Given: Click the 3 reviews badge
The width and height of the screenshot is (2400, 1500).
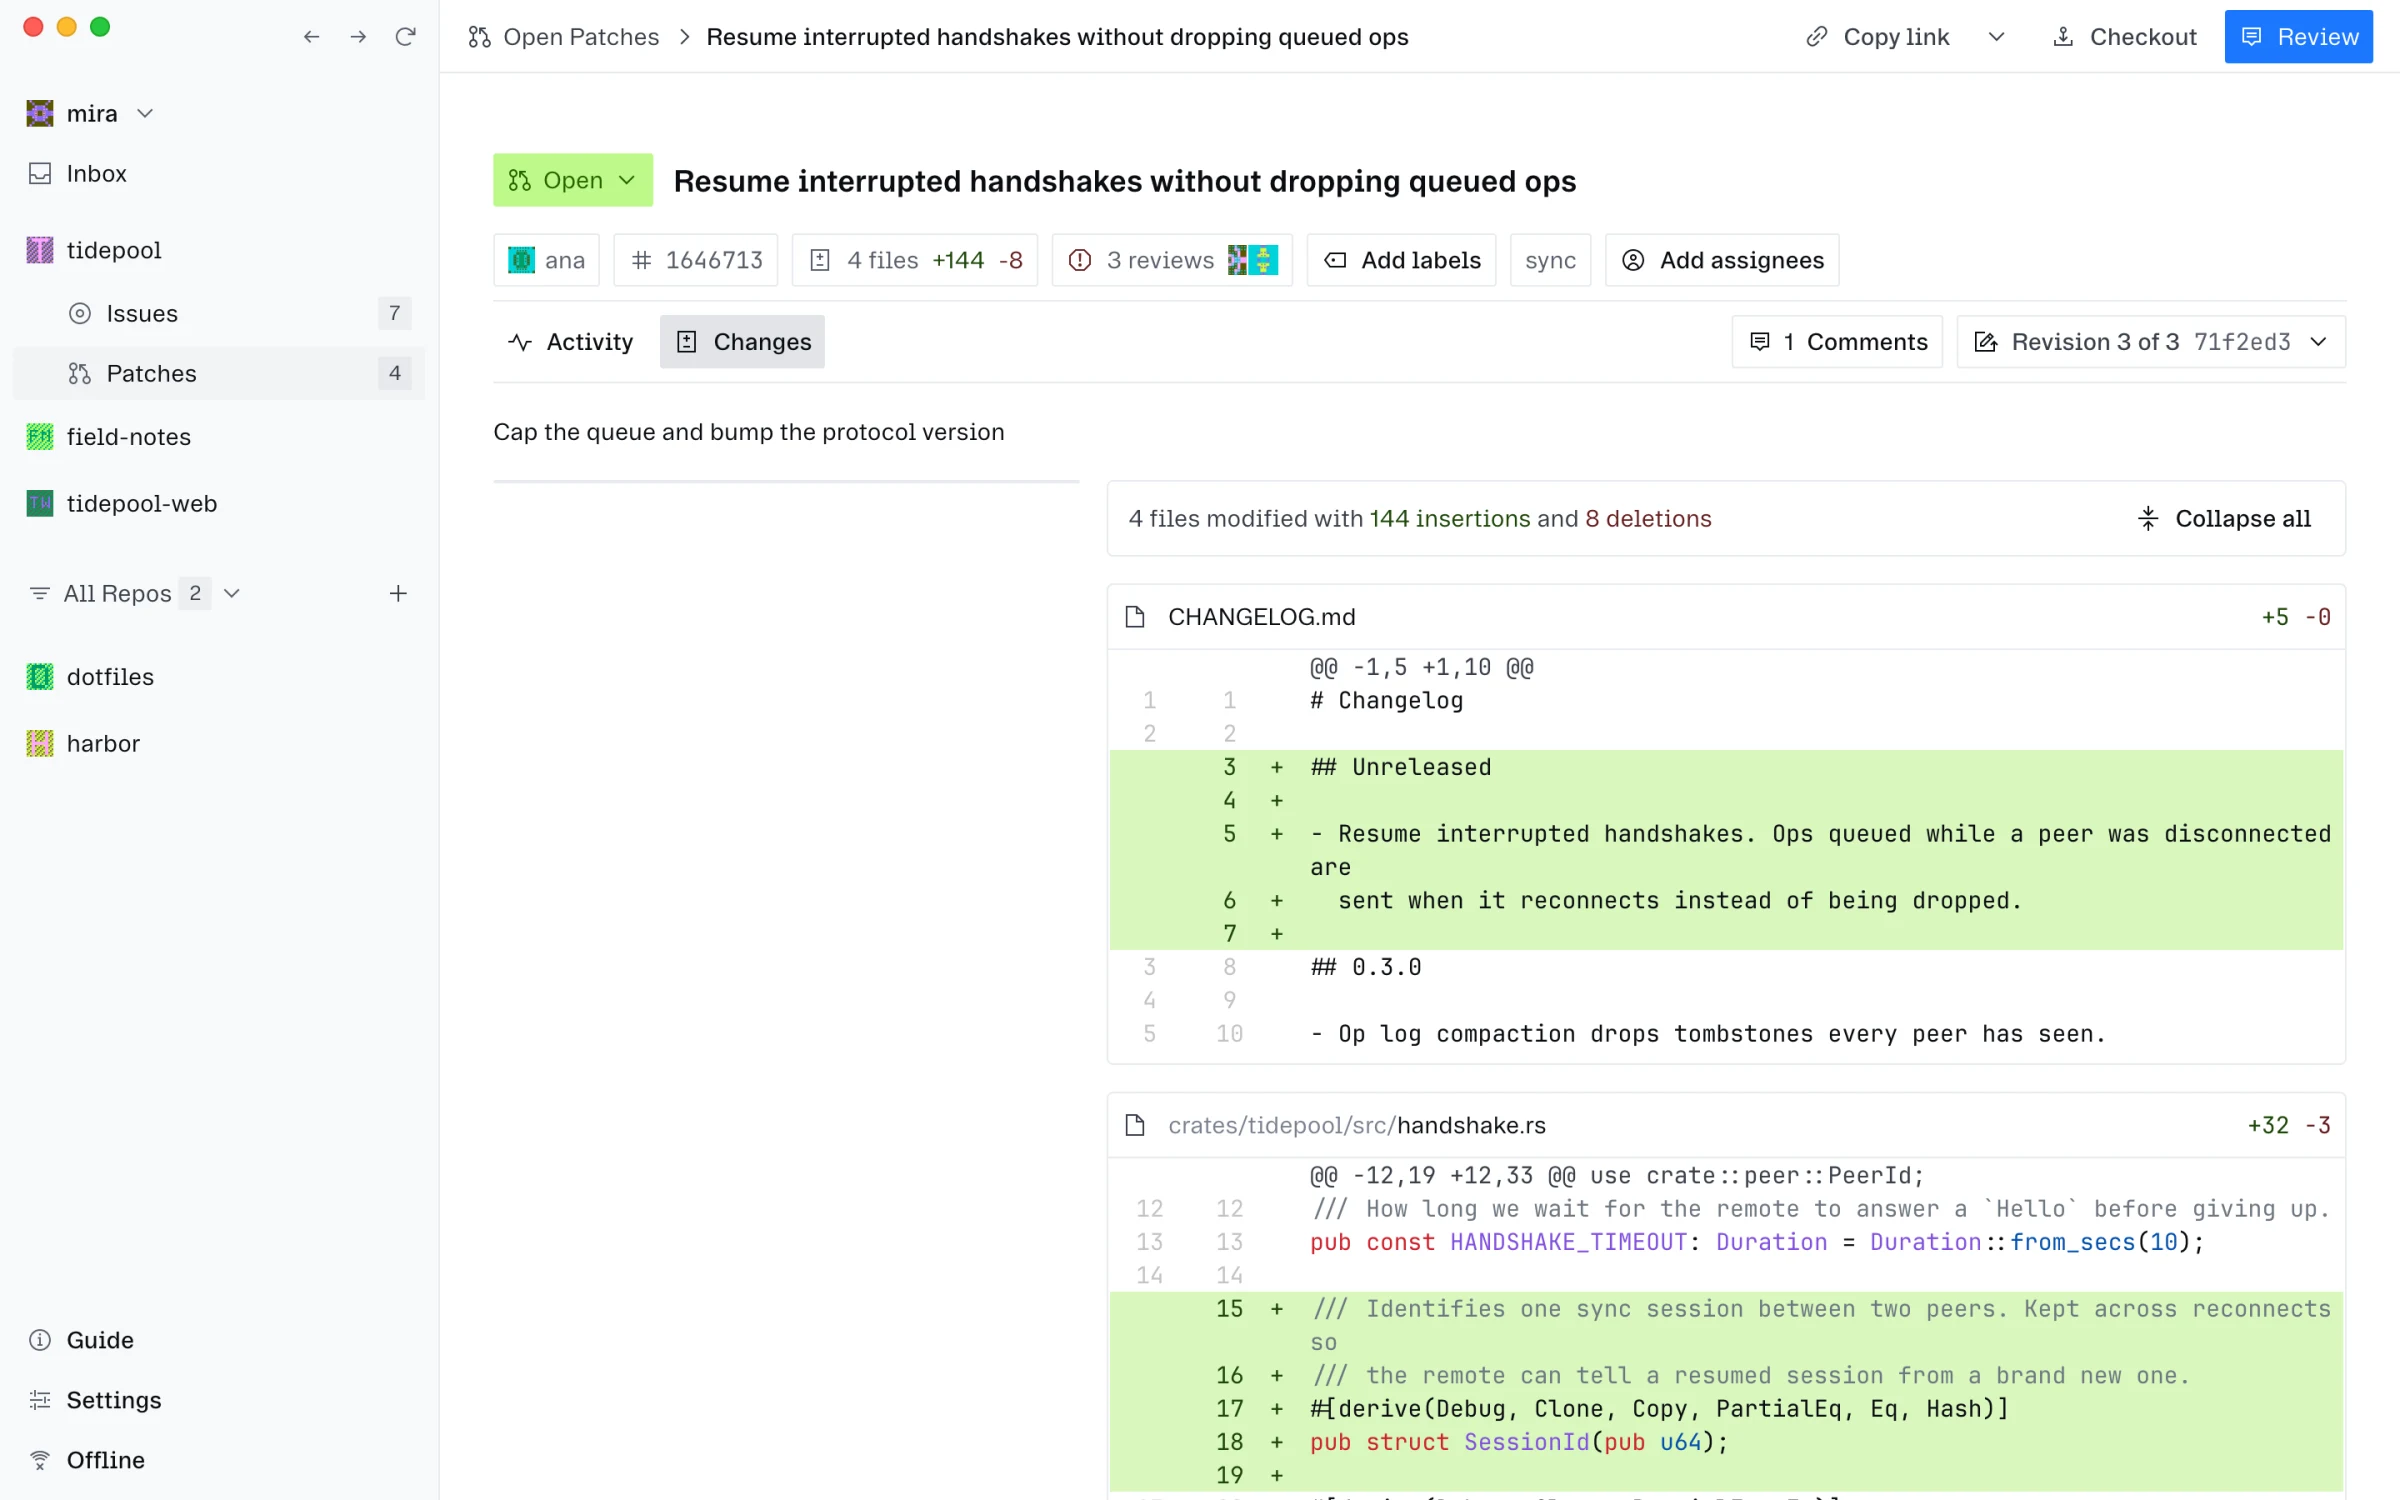Looking at the screenshot, I should click(1172, 260).
